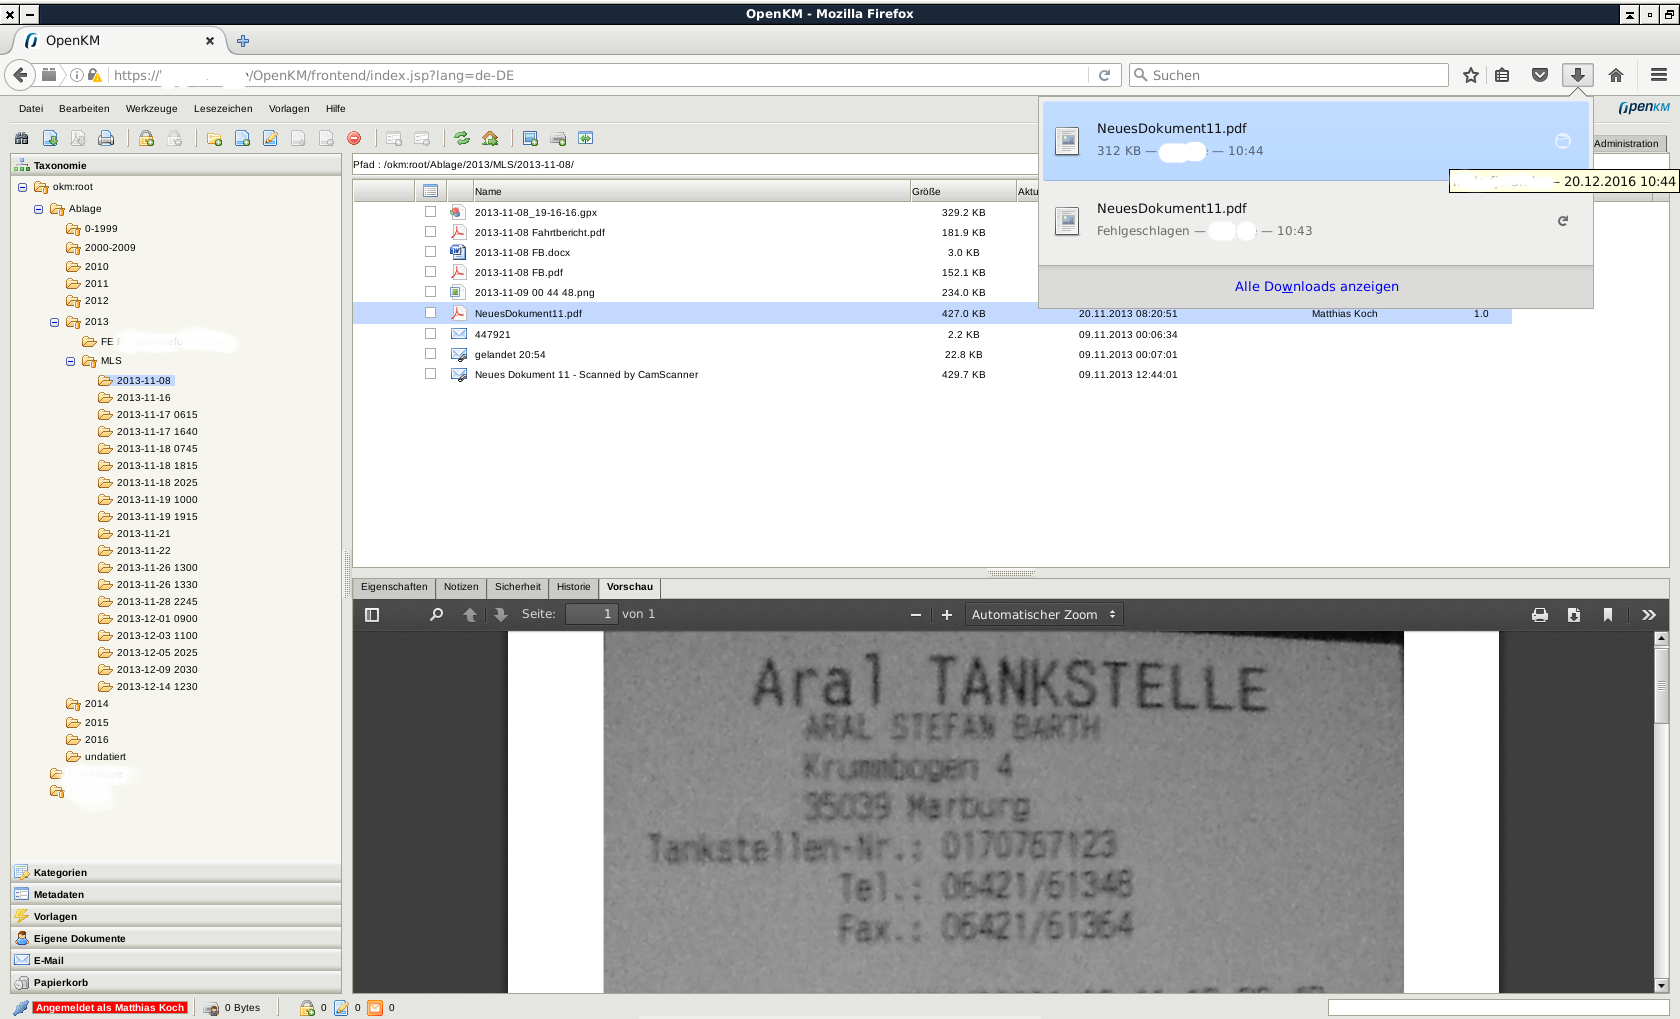Image resolution: width=1680 pixels, height=1019 pixels.
Task: Select the search (binoculars) tool
Action: [x=21, y=137]
